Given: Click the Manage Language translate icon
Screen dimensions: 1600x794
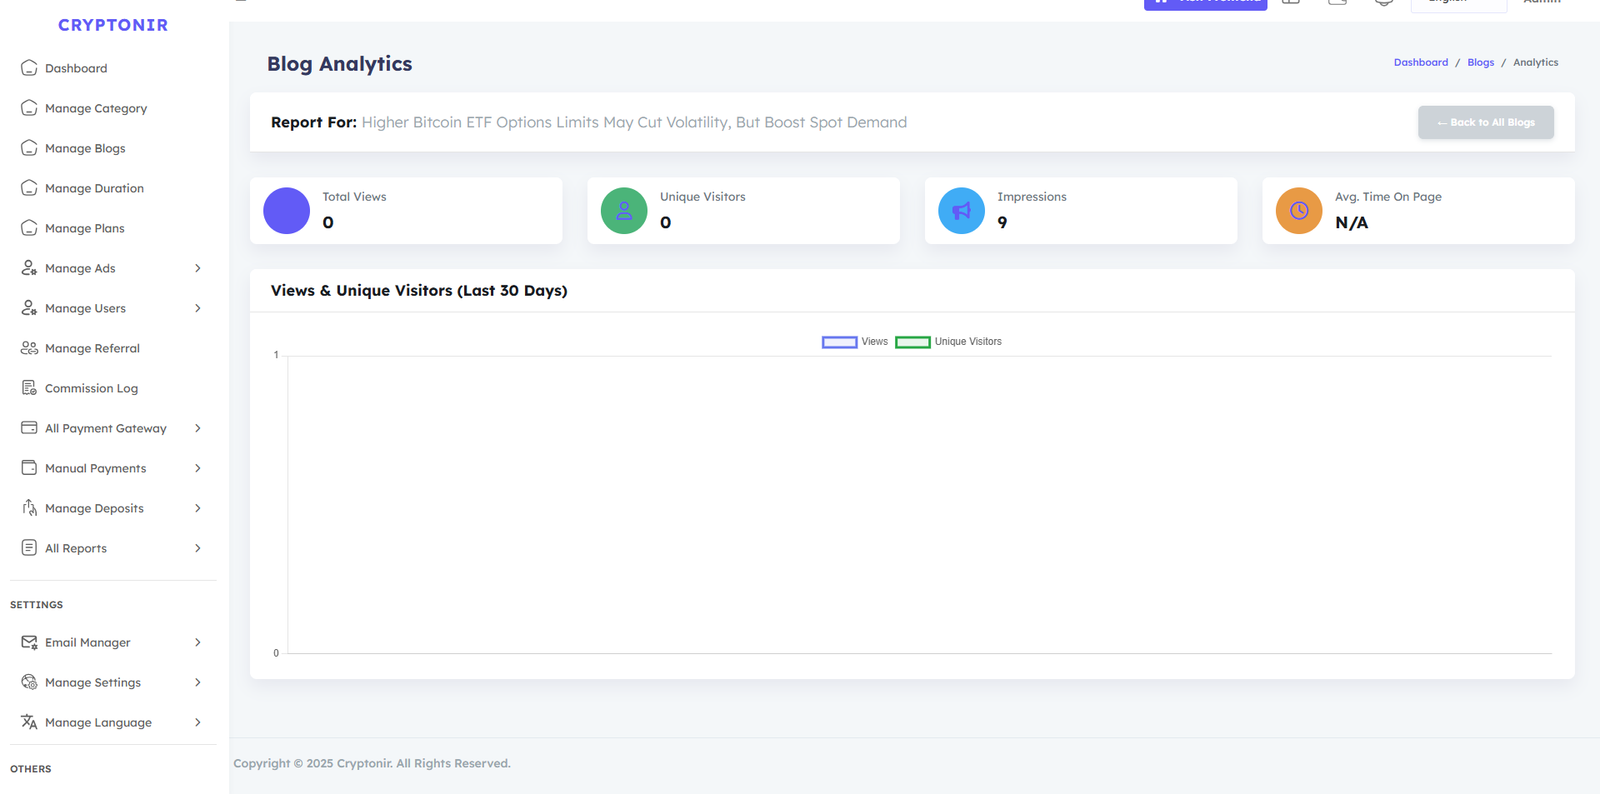Looking at the screenshot, I should click(x=29, y=722).
